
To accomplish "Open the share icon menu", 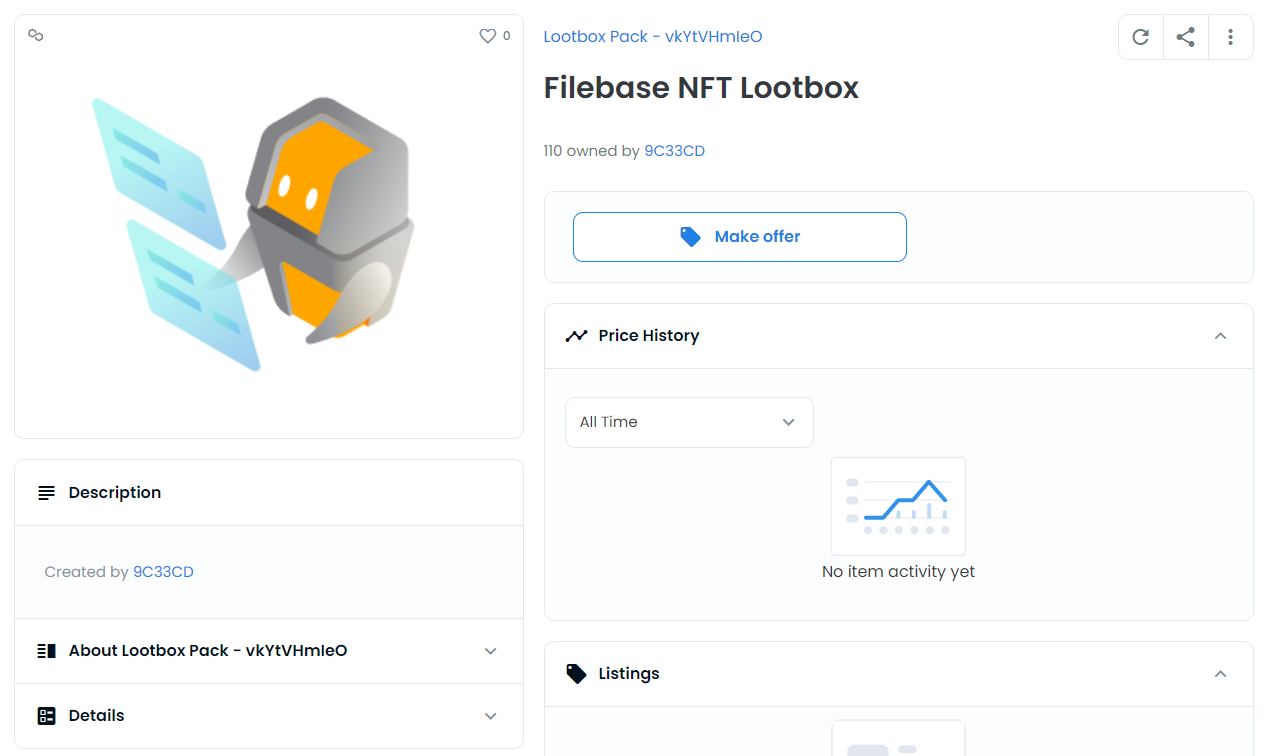I will point(1185,37).
